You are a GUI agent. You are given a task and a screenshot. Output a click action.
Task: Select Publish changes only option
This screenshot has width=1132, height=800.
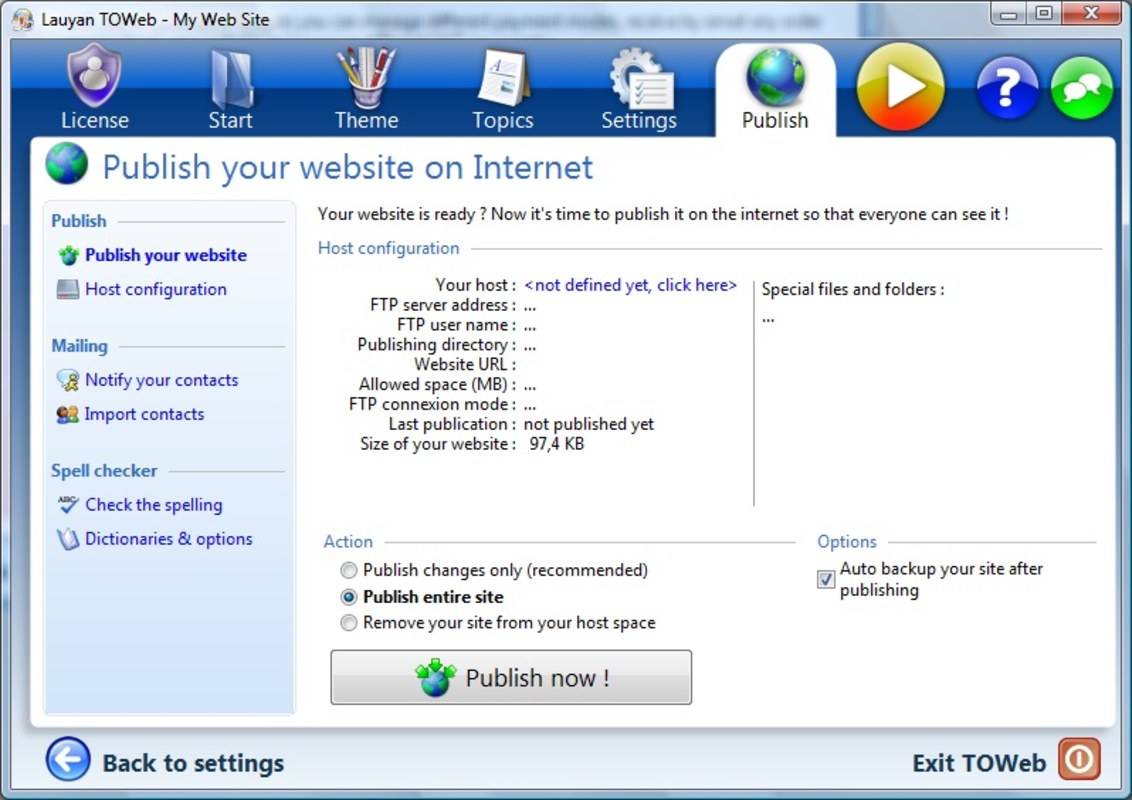pos(349,570)
